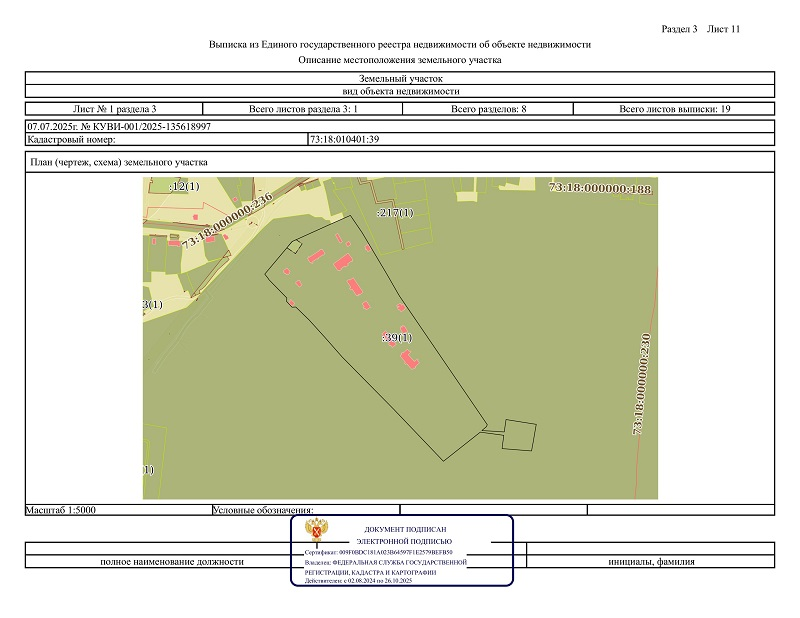The height and width of the screenshot is (618, 800).
Task: Click the "Масштаб 1:5000" scale cell
Action: click(62, 510)
